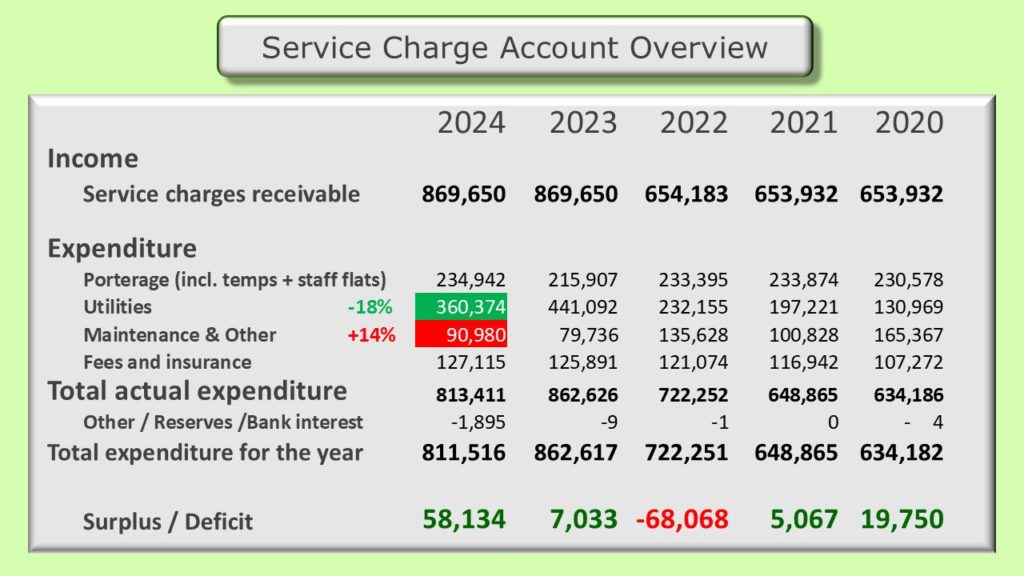
Task: Click the red highlighted 90,980 Maintenance cell
Action: click(460, 334)
